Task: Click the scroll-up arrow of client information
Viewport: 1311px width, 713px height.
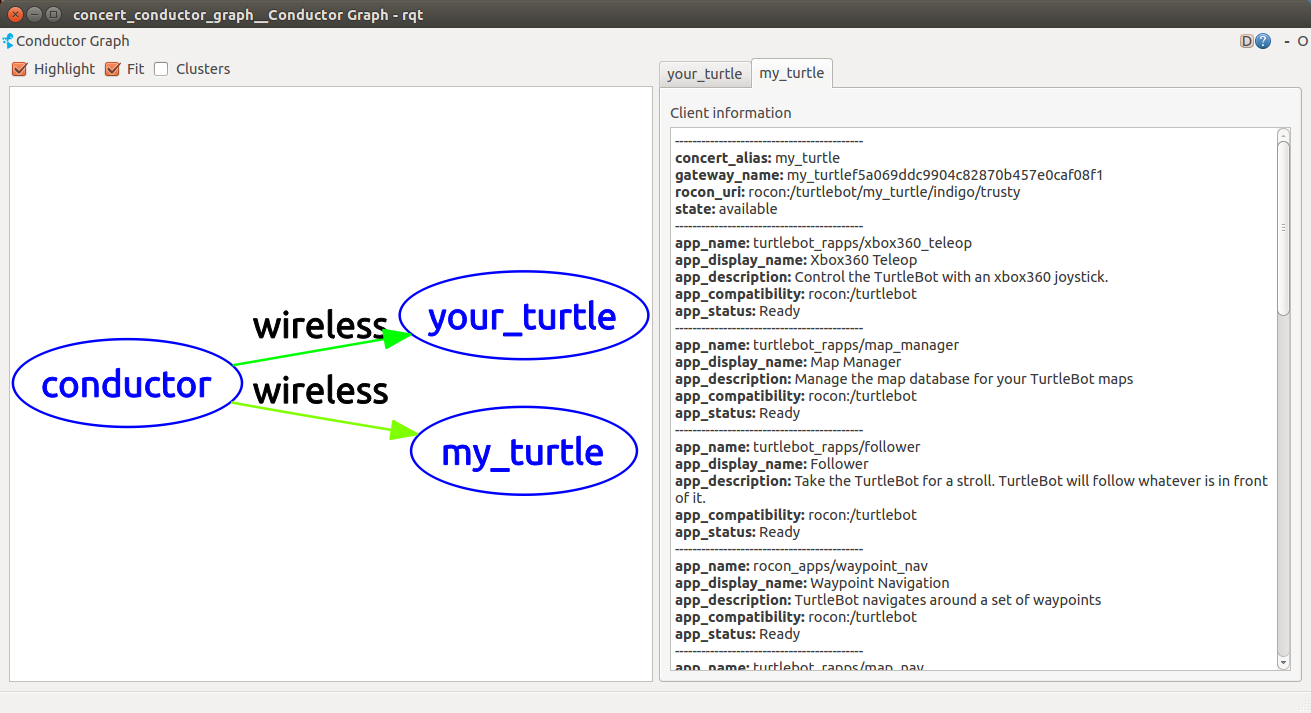Action: pos(1283,135)
